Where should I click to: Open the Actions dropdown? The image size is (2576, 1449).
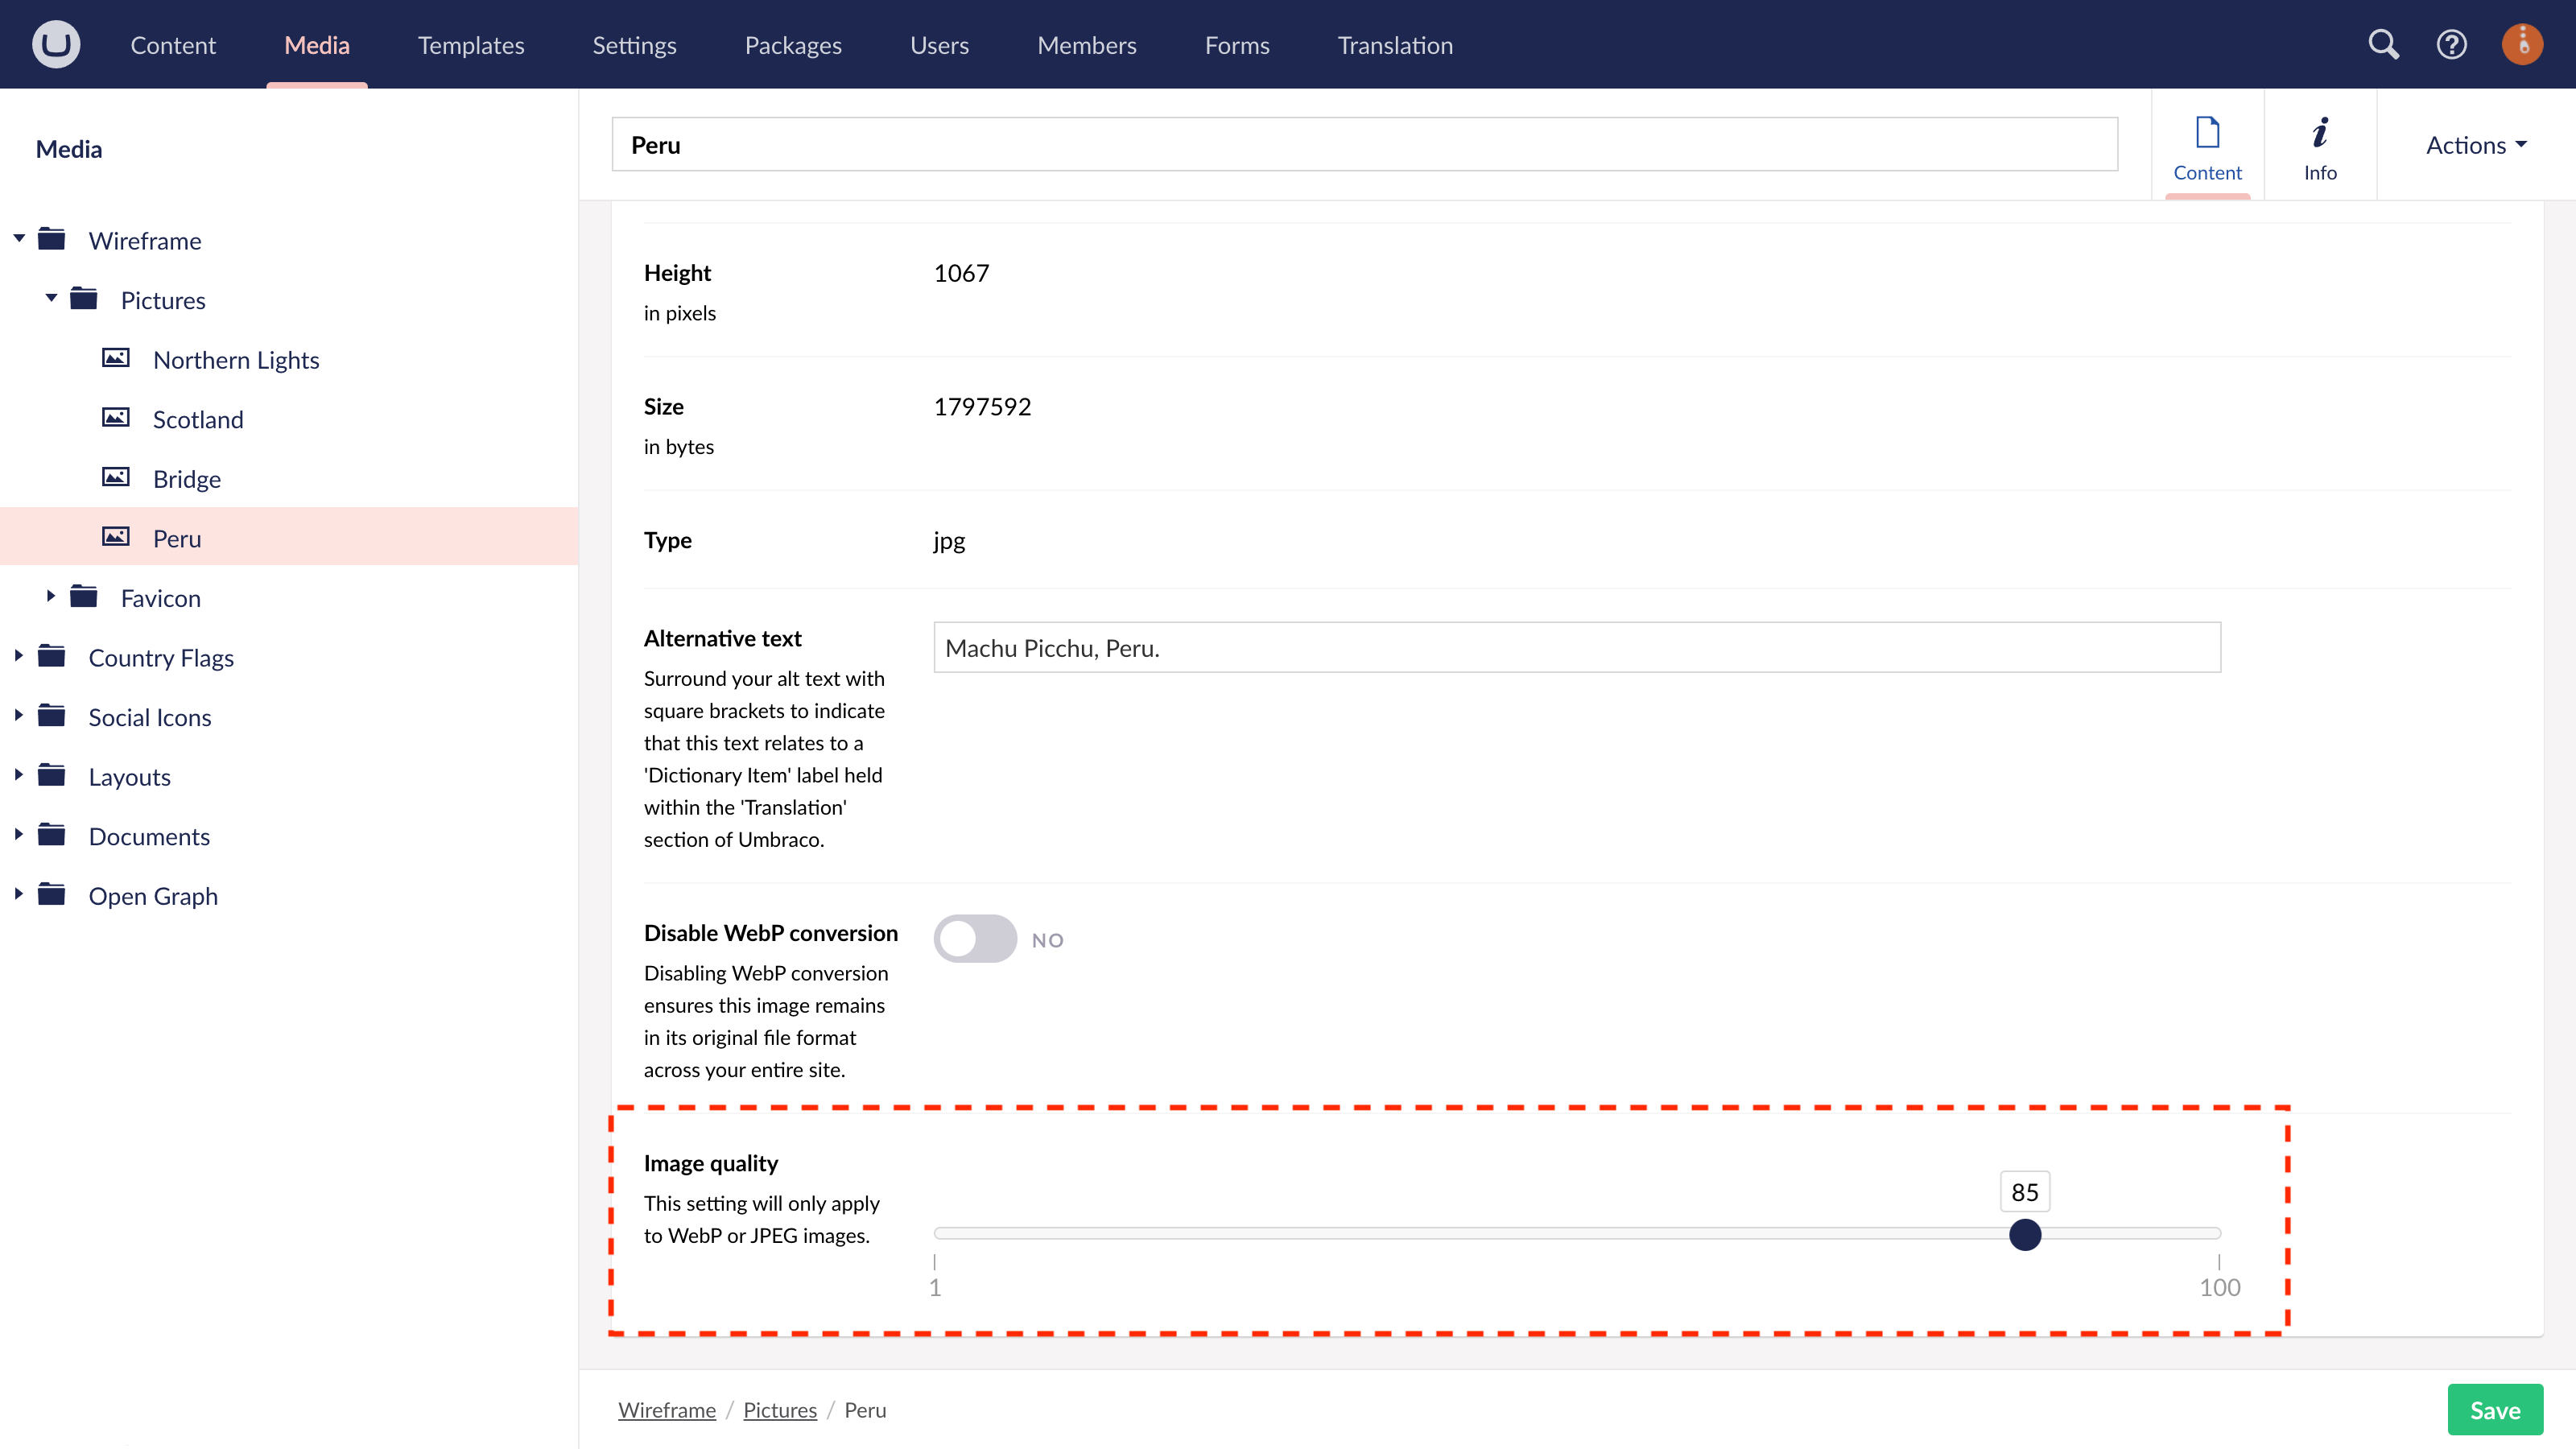pos(2475,144)
